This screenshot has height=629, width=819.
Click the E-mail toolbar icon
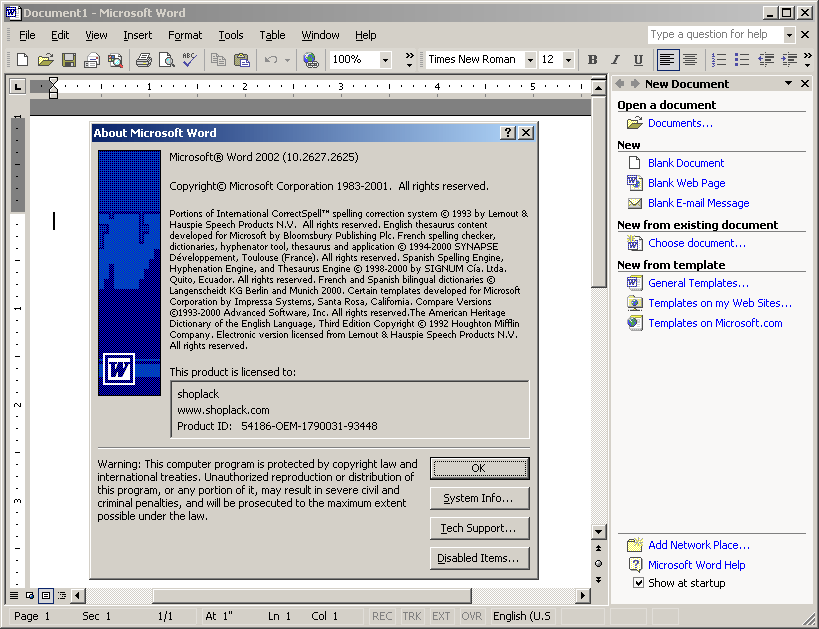tap(92, 60)
